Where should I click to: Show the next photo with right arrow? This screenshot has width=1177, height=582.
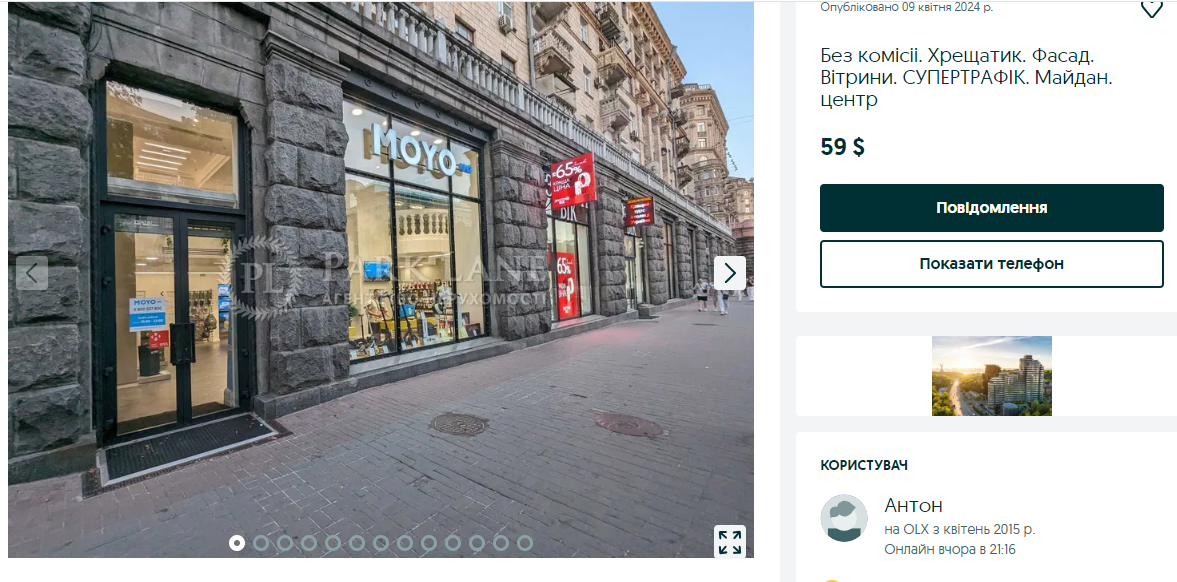coord(730,273)
